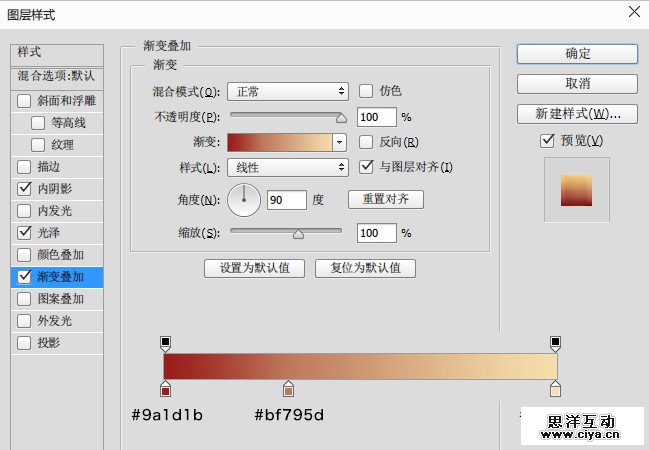Select the 投影 style entry
The height and width of the screenshot is (450, 649).
click(x=49, y=343)
